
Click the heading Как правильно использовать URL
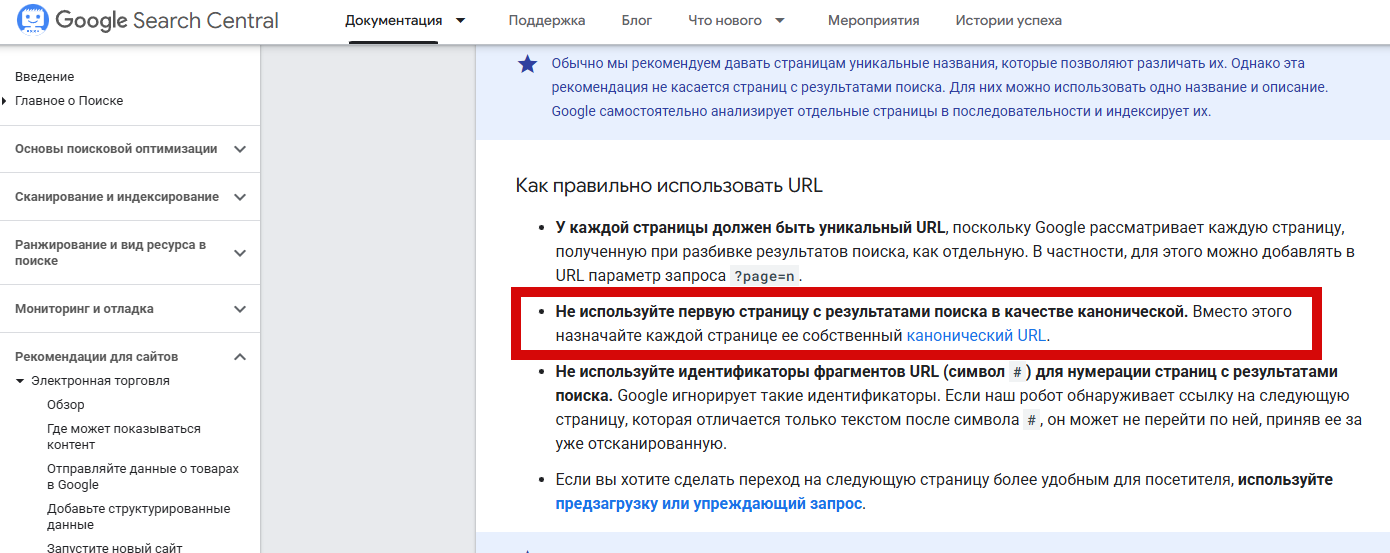coord(669,186)
